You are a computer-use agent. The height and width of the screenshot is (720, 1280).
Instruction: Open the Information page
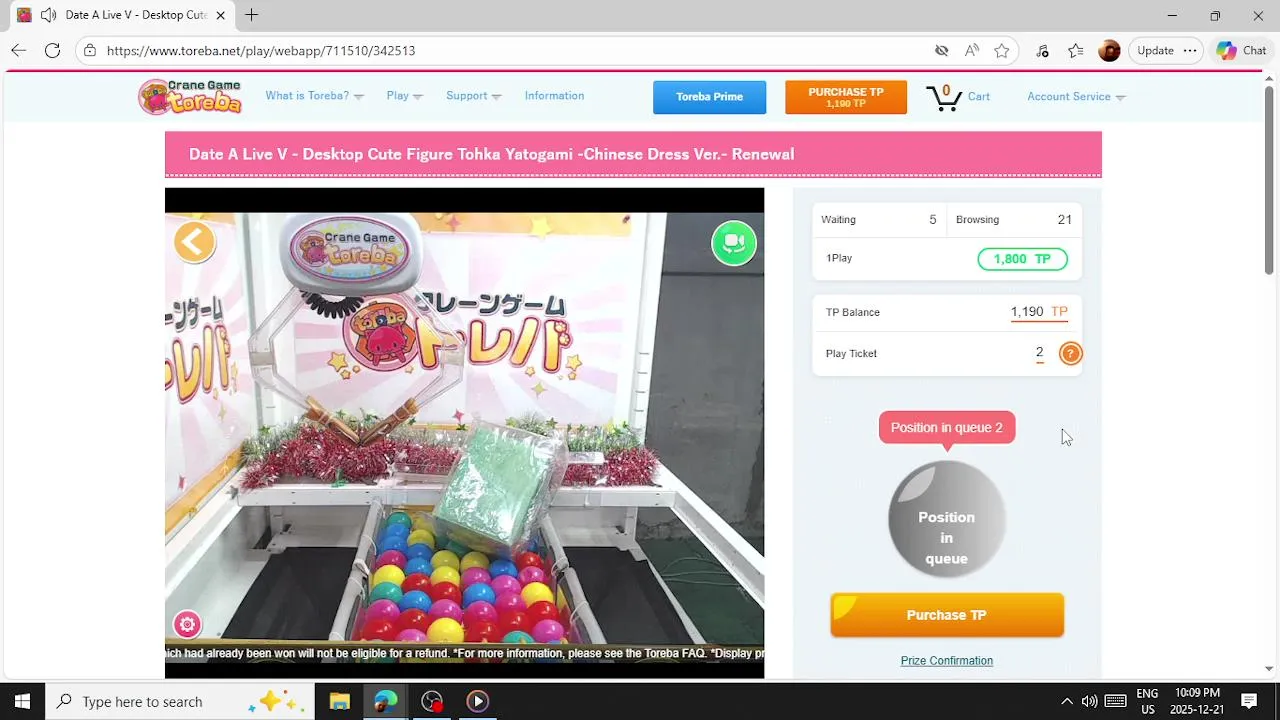click(554, 96)
